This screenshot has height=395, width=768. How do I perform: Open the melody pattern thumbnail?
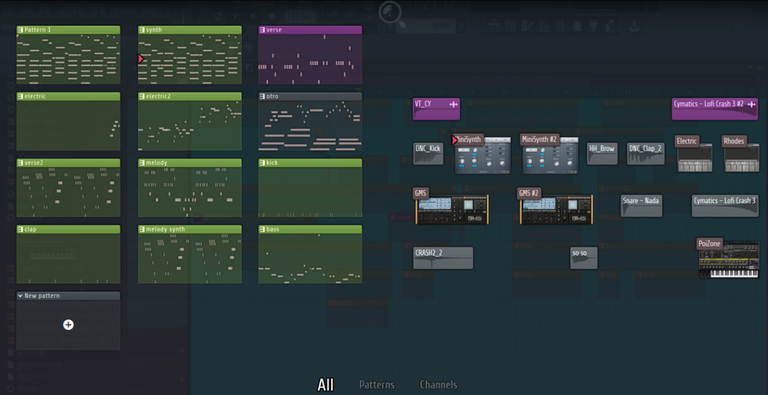tap(190, 188)
